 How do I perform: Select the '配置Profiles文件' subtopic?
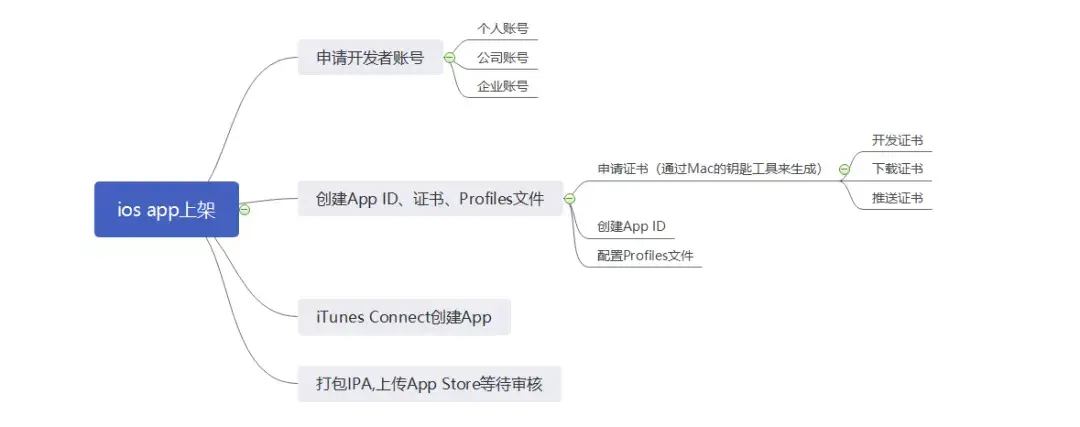(x=645, y=257)
